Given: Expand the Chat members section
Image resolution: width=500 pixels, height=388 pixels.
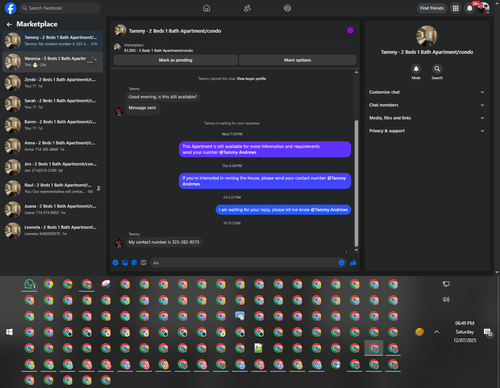Looking at the screenshot, I should 427,105.
